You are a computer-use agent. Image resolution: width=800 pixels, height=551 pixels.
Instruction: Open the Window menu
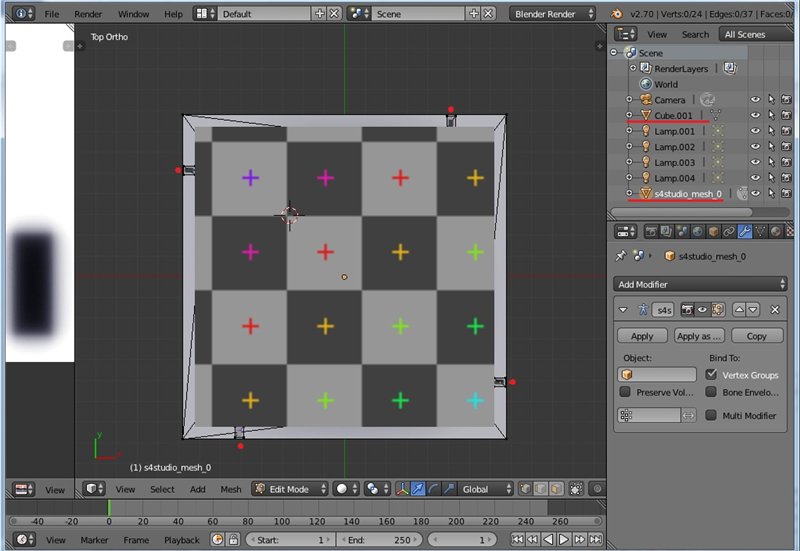[134, 14]
